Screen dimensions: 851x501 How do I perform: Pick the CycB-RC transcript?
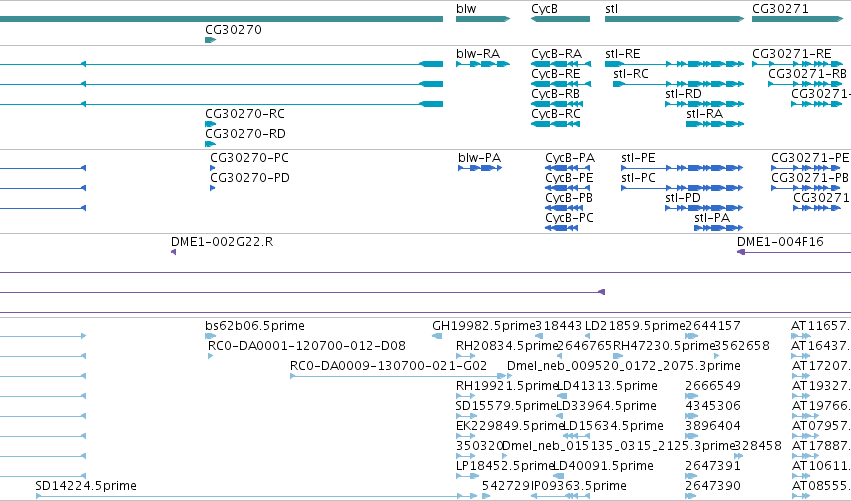pyautogui.click(x=555, y=124)
